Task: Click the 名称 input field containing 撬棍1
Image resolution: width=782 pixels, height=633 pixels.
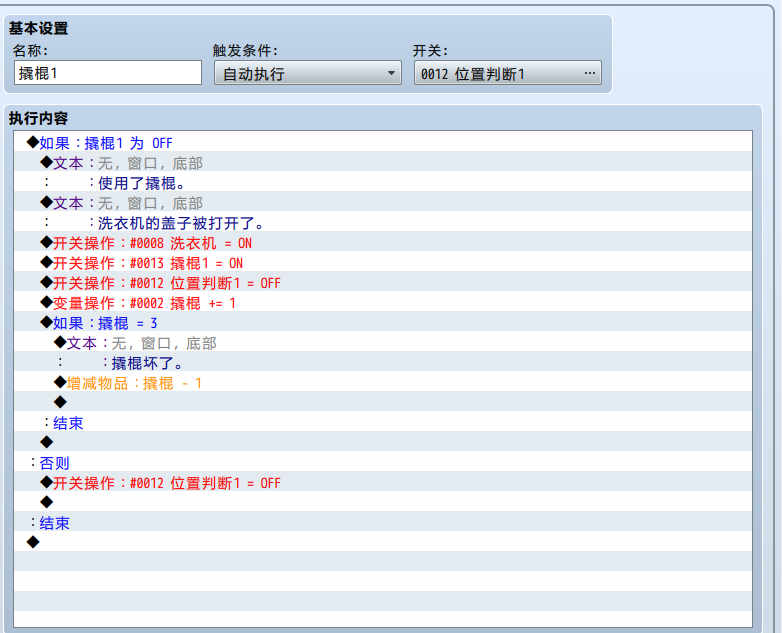Action: (x=108, y=73)
